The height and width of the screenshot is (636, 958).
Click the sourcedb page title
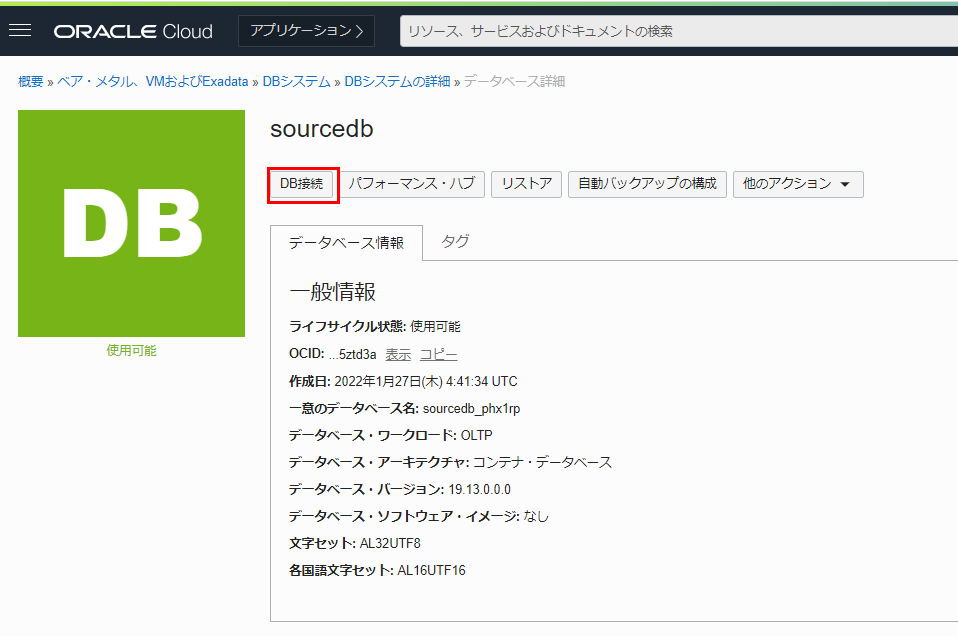pos(321,130)
